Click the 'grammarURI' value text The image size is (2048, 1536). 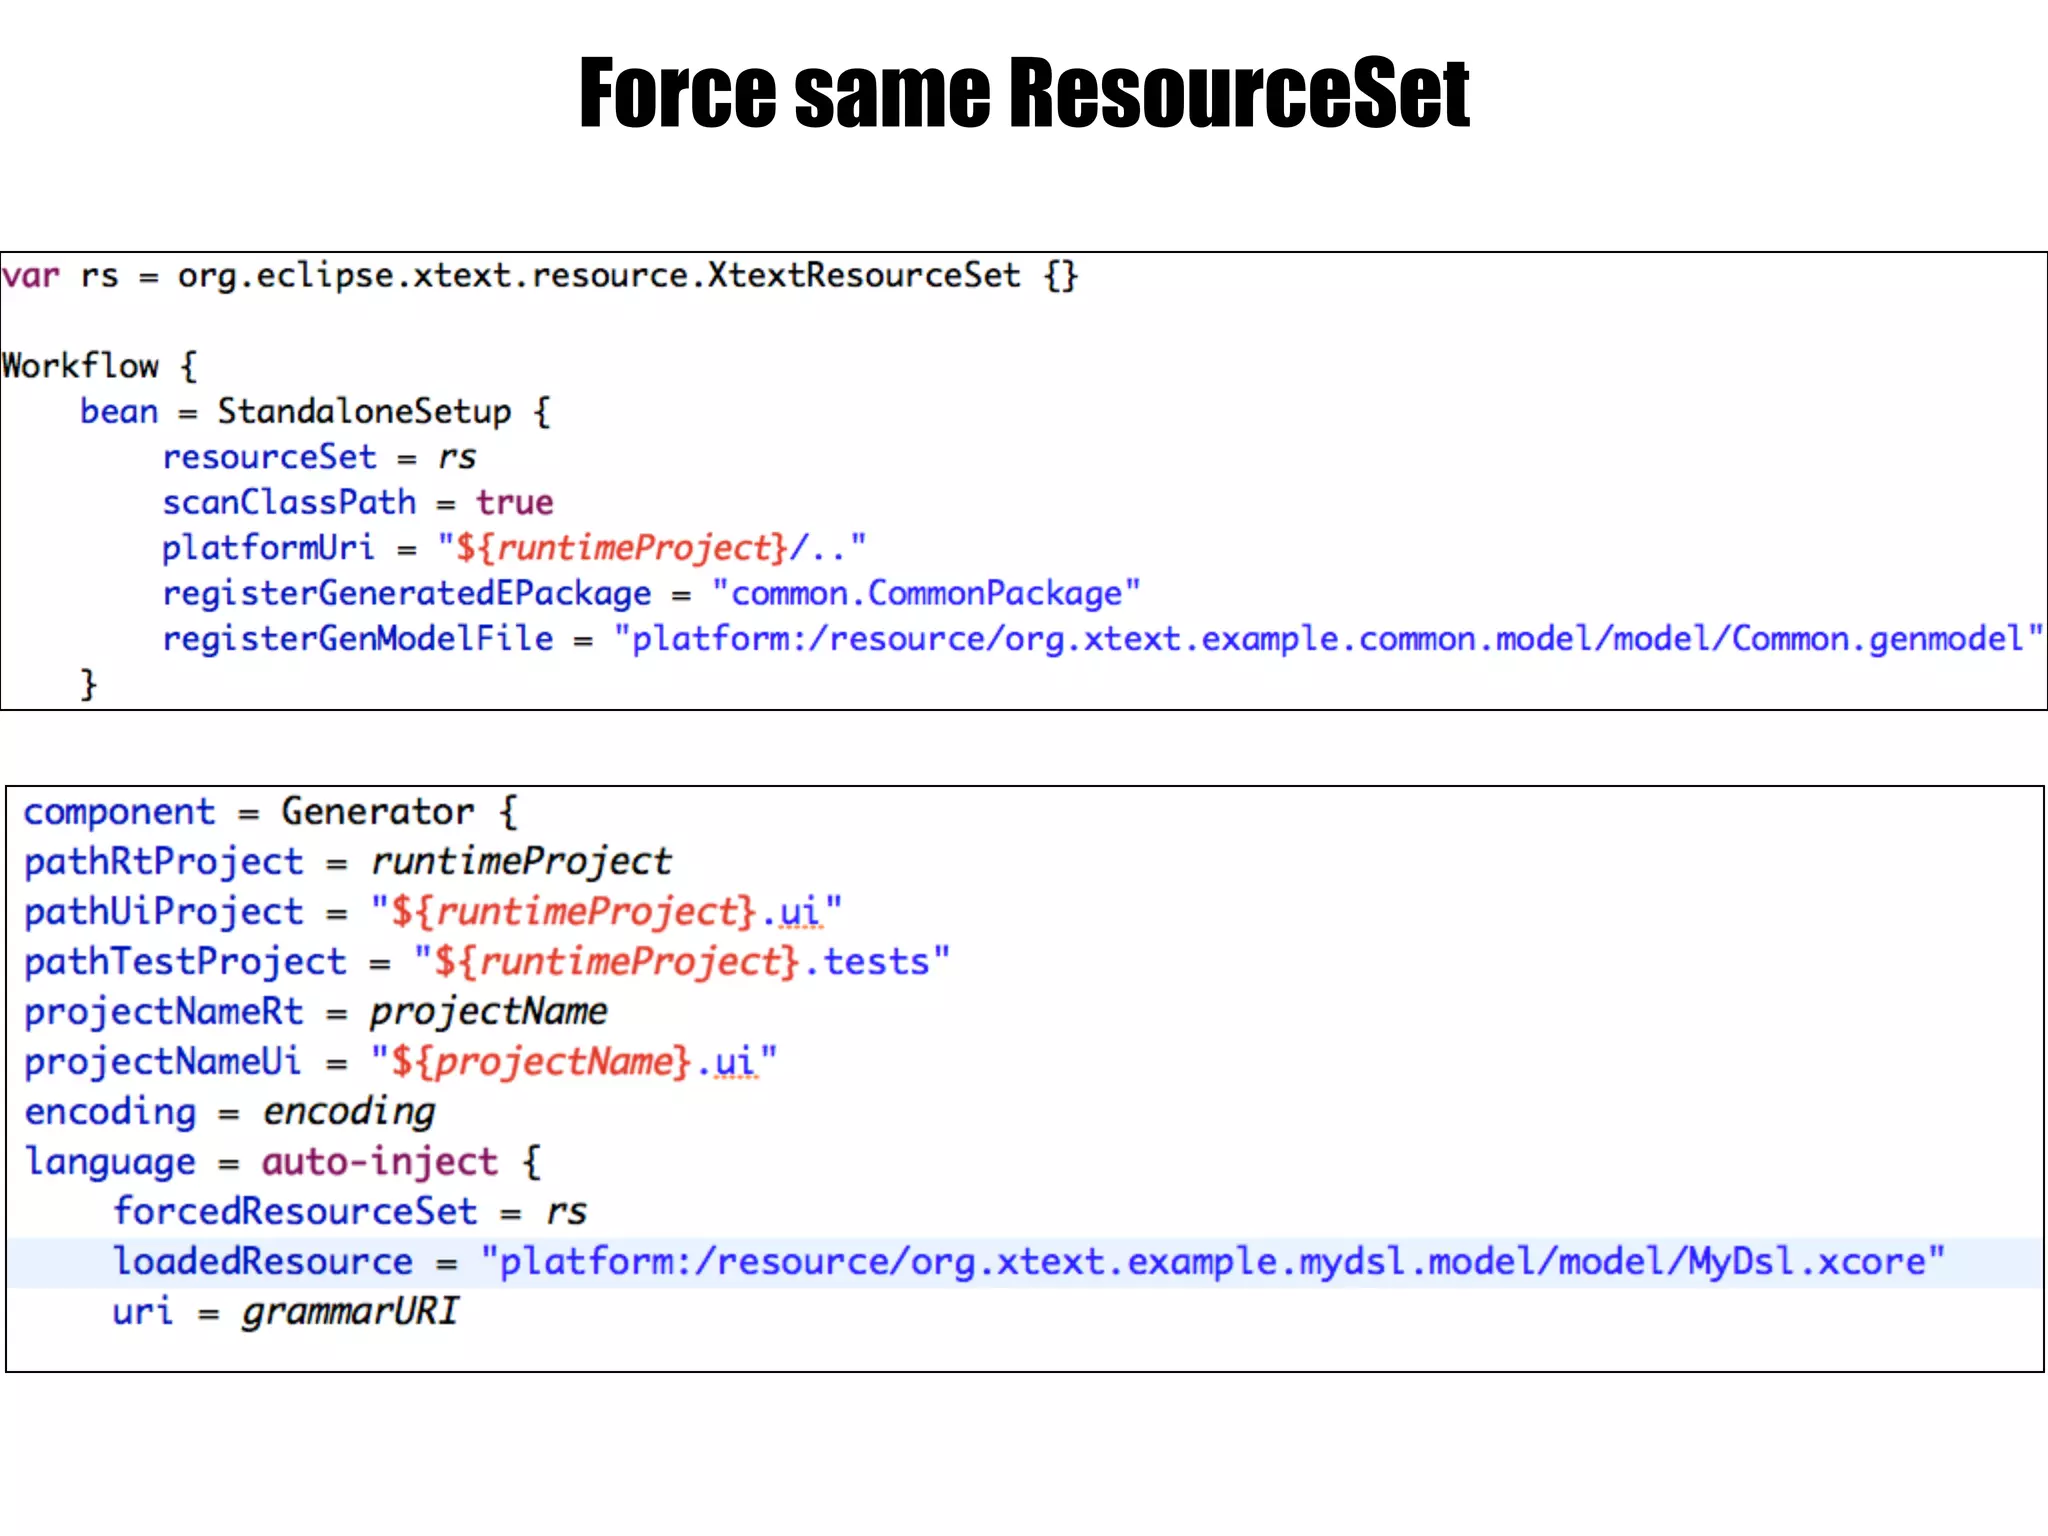[x=350, y=1311]
